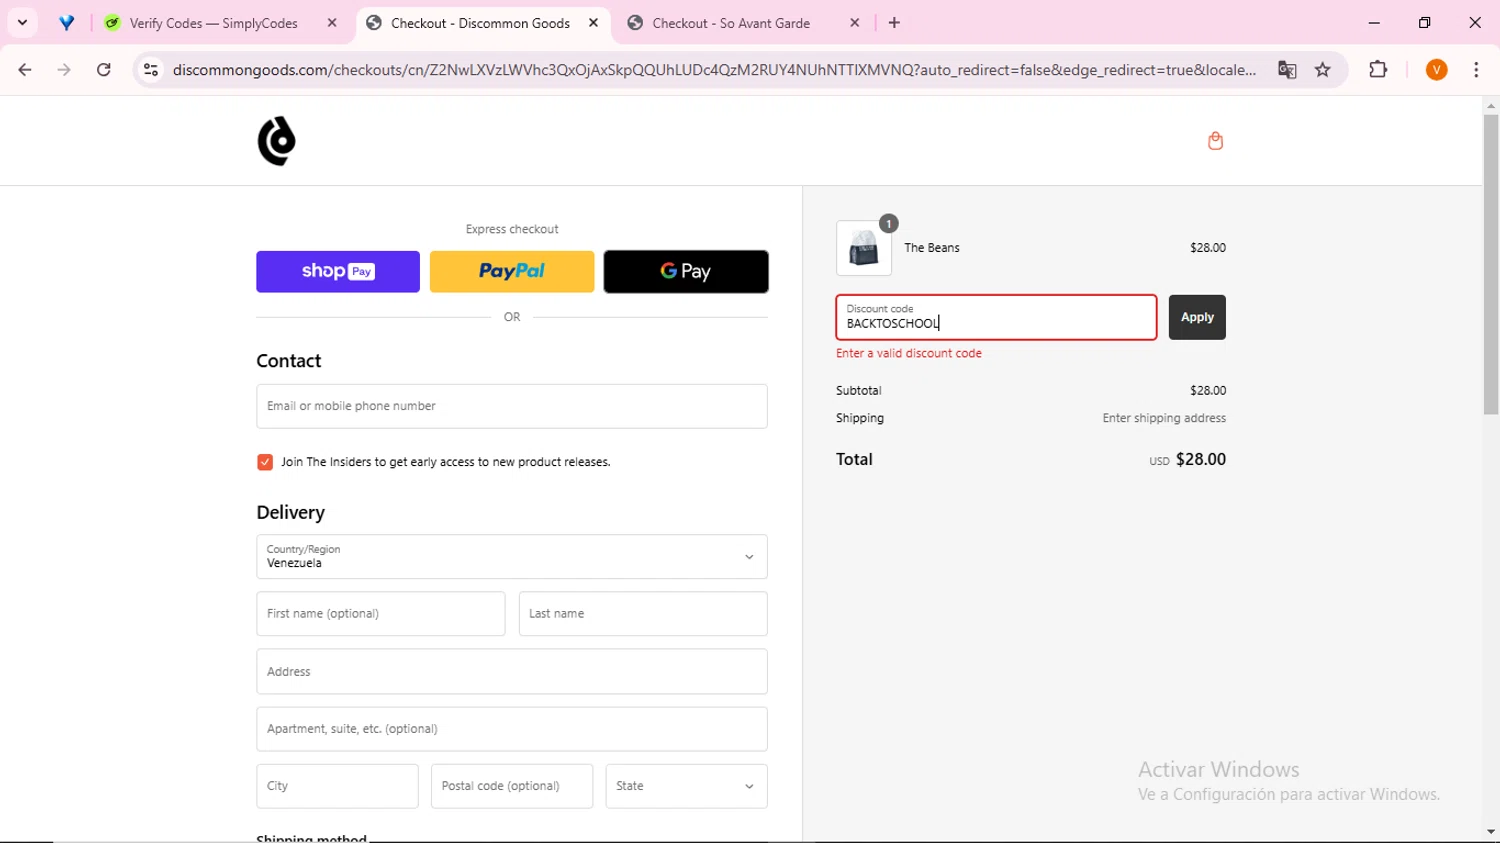Open Chrome's three-dot menu
The image size is (1500, 843).
pos(1476,70)
